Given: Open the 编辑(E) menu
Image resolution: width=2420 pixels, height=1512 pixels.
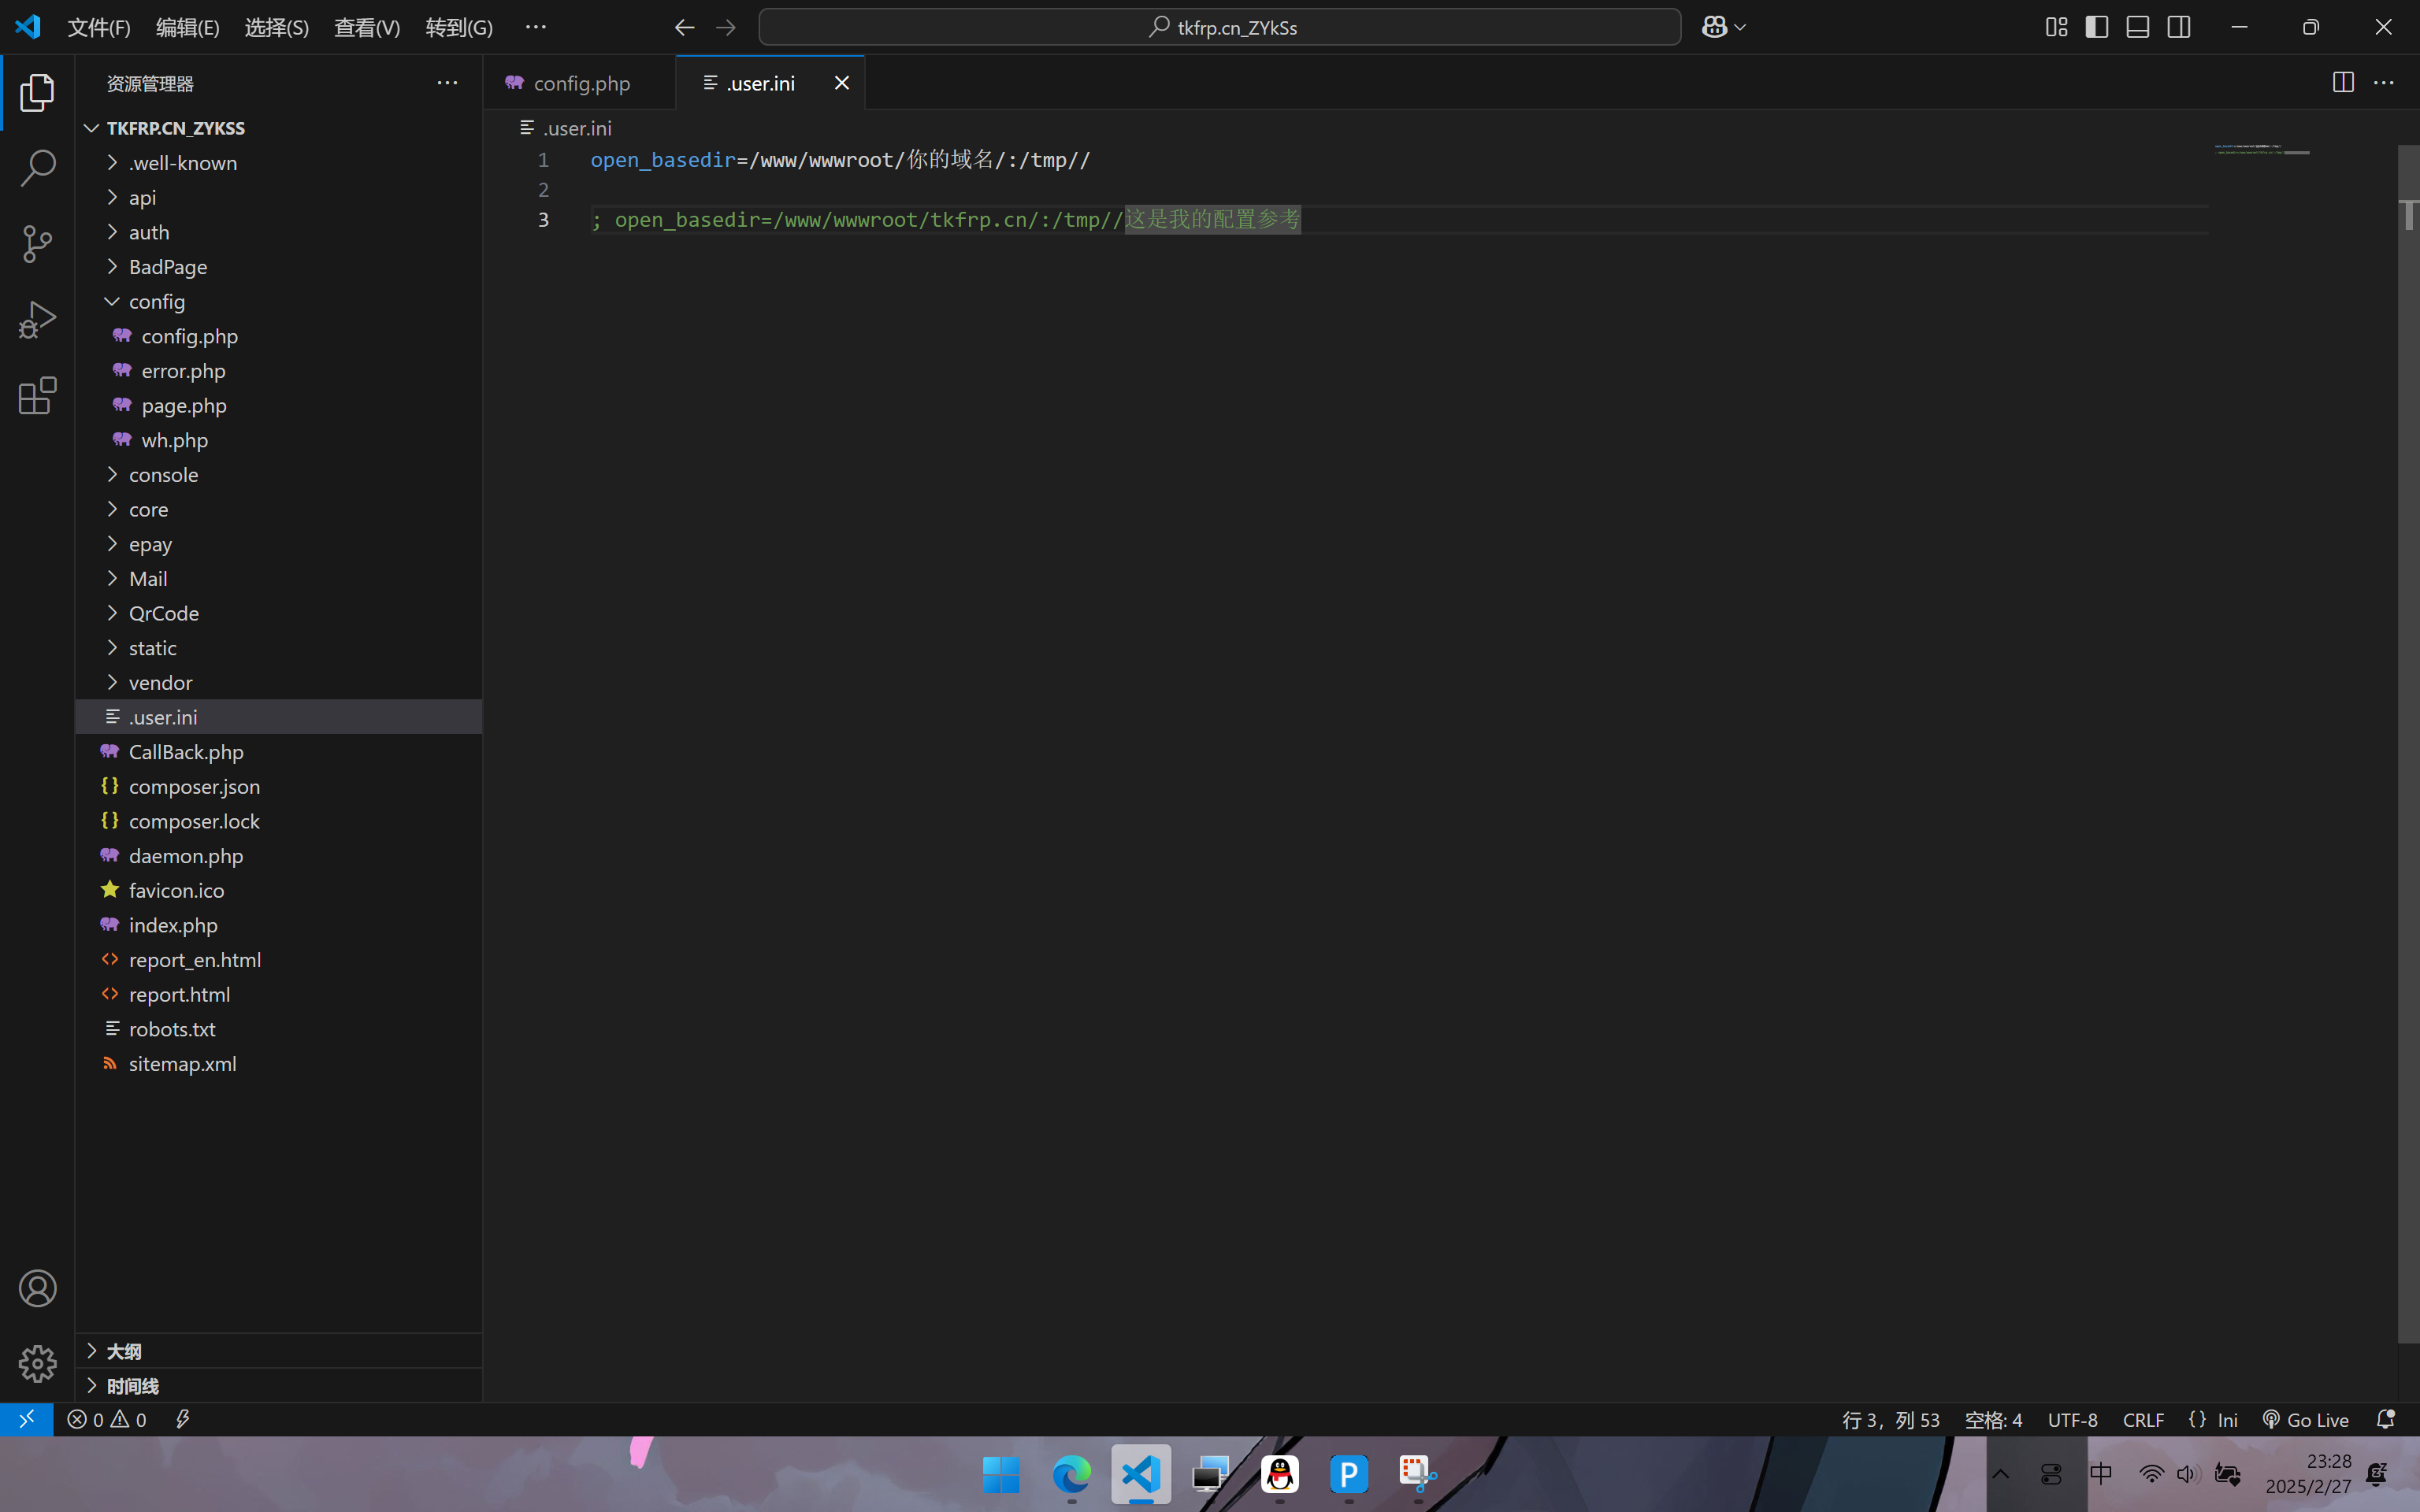Looking at the screenshot, I should pyautogui.click(x=187, y=27).
